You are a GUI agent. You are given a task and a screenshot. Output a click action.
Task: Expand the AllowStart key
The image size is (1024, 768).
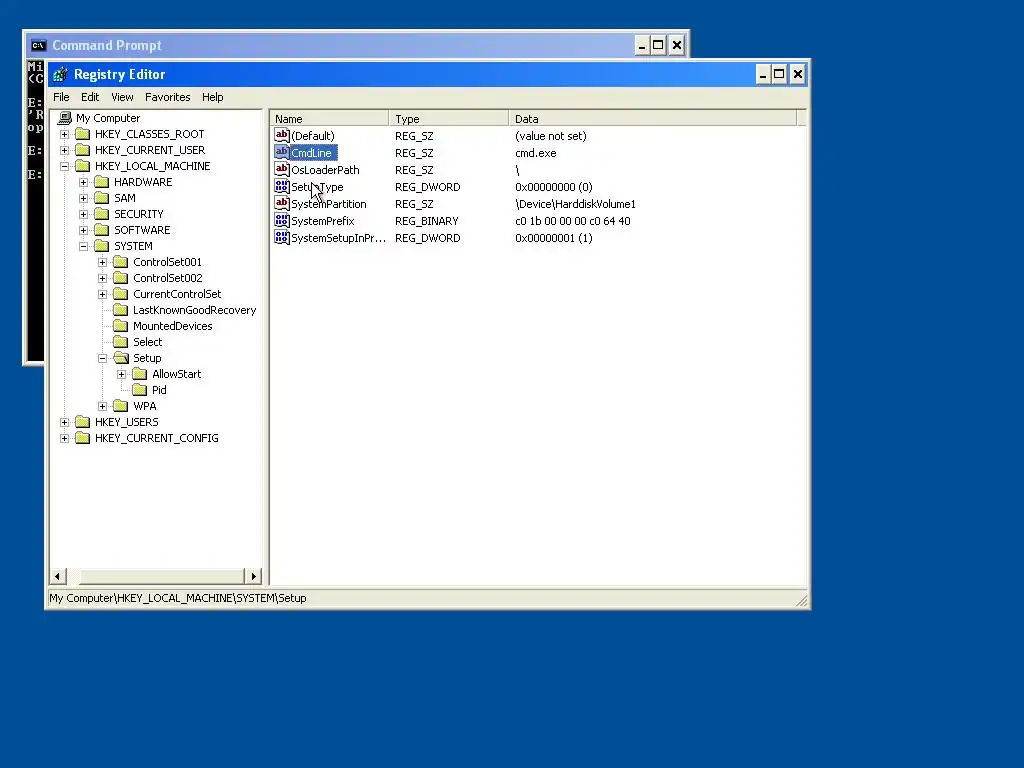(121, 374)
